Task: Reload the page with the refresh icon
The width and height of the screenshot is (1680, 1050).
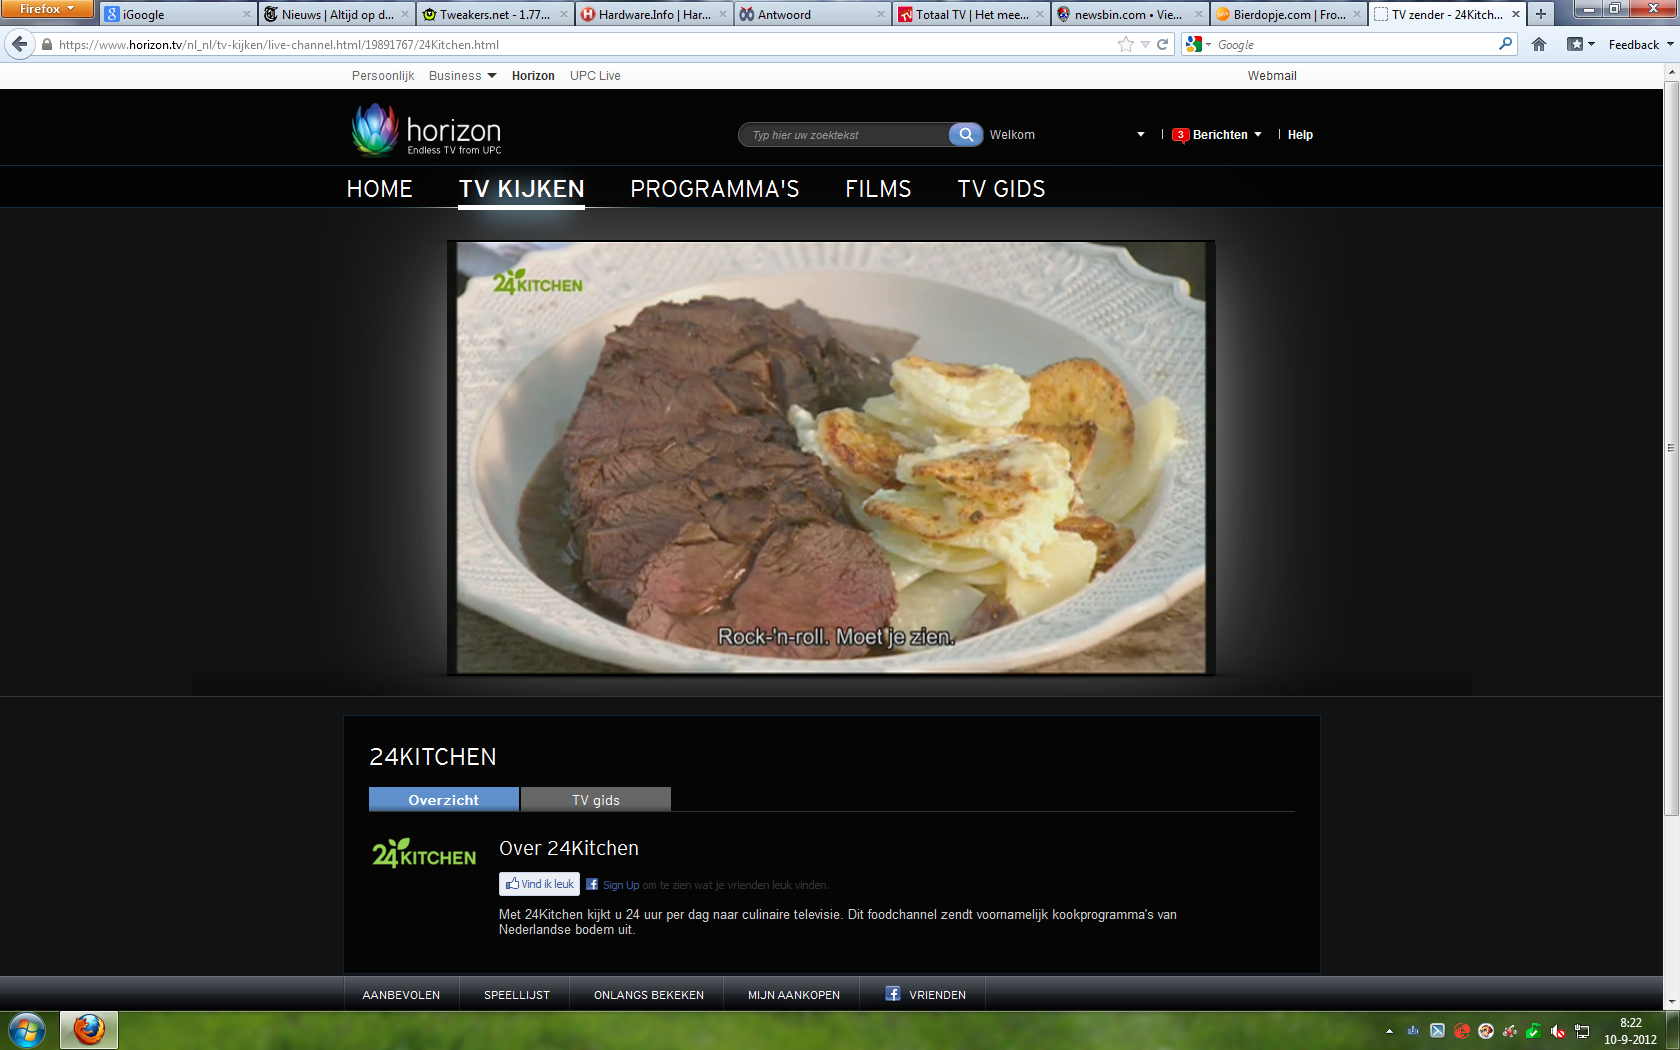Action: coord(1162,44)
